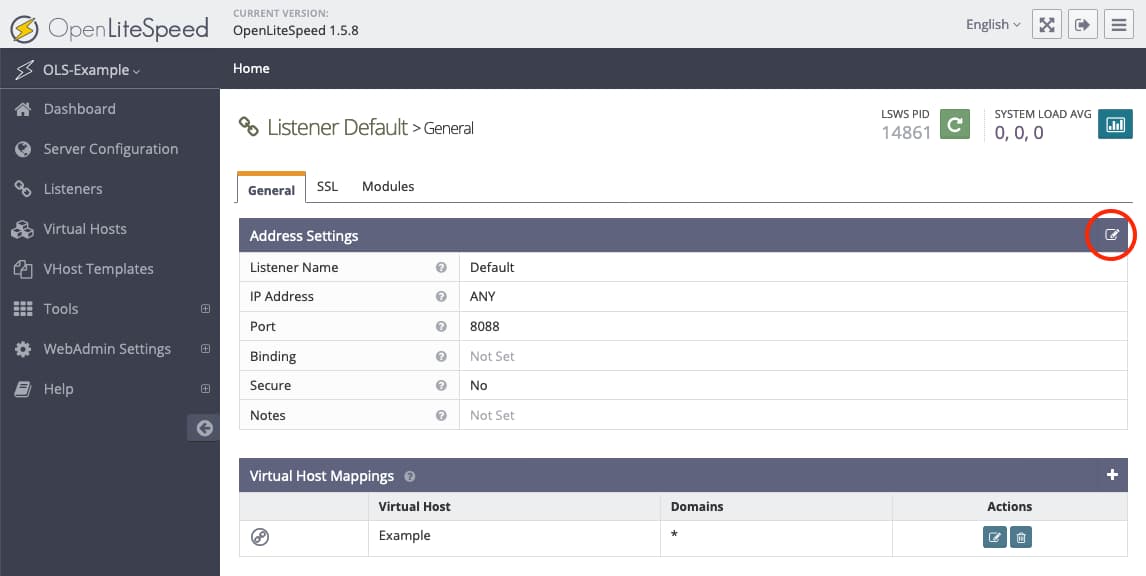Click port value 8088
1146x576 pixels.
click(x=485, y=327)
